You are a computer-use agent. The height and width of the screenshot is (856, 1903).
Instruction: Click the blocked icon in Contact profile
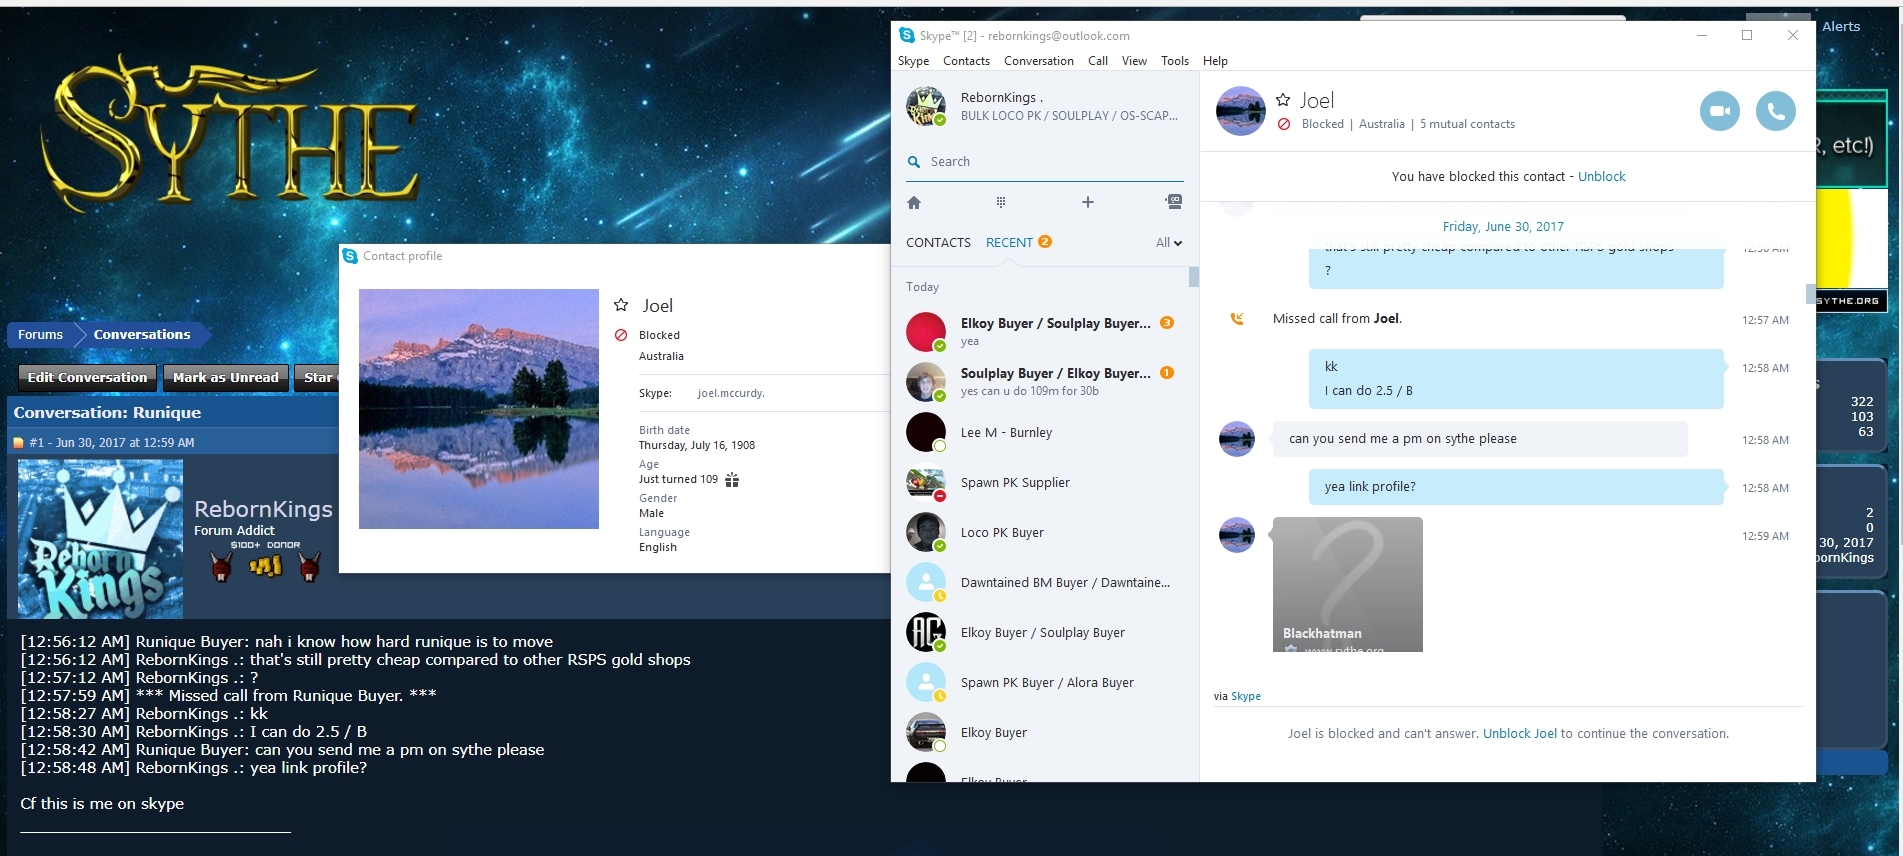[621, 335]
